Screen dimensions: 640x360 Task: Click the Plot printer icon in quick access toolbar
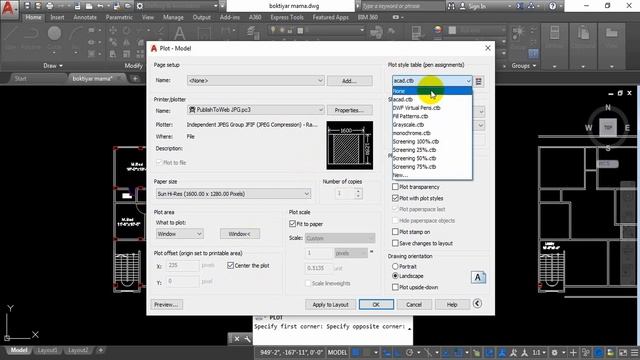[x=50, y=6]
